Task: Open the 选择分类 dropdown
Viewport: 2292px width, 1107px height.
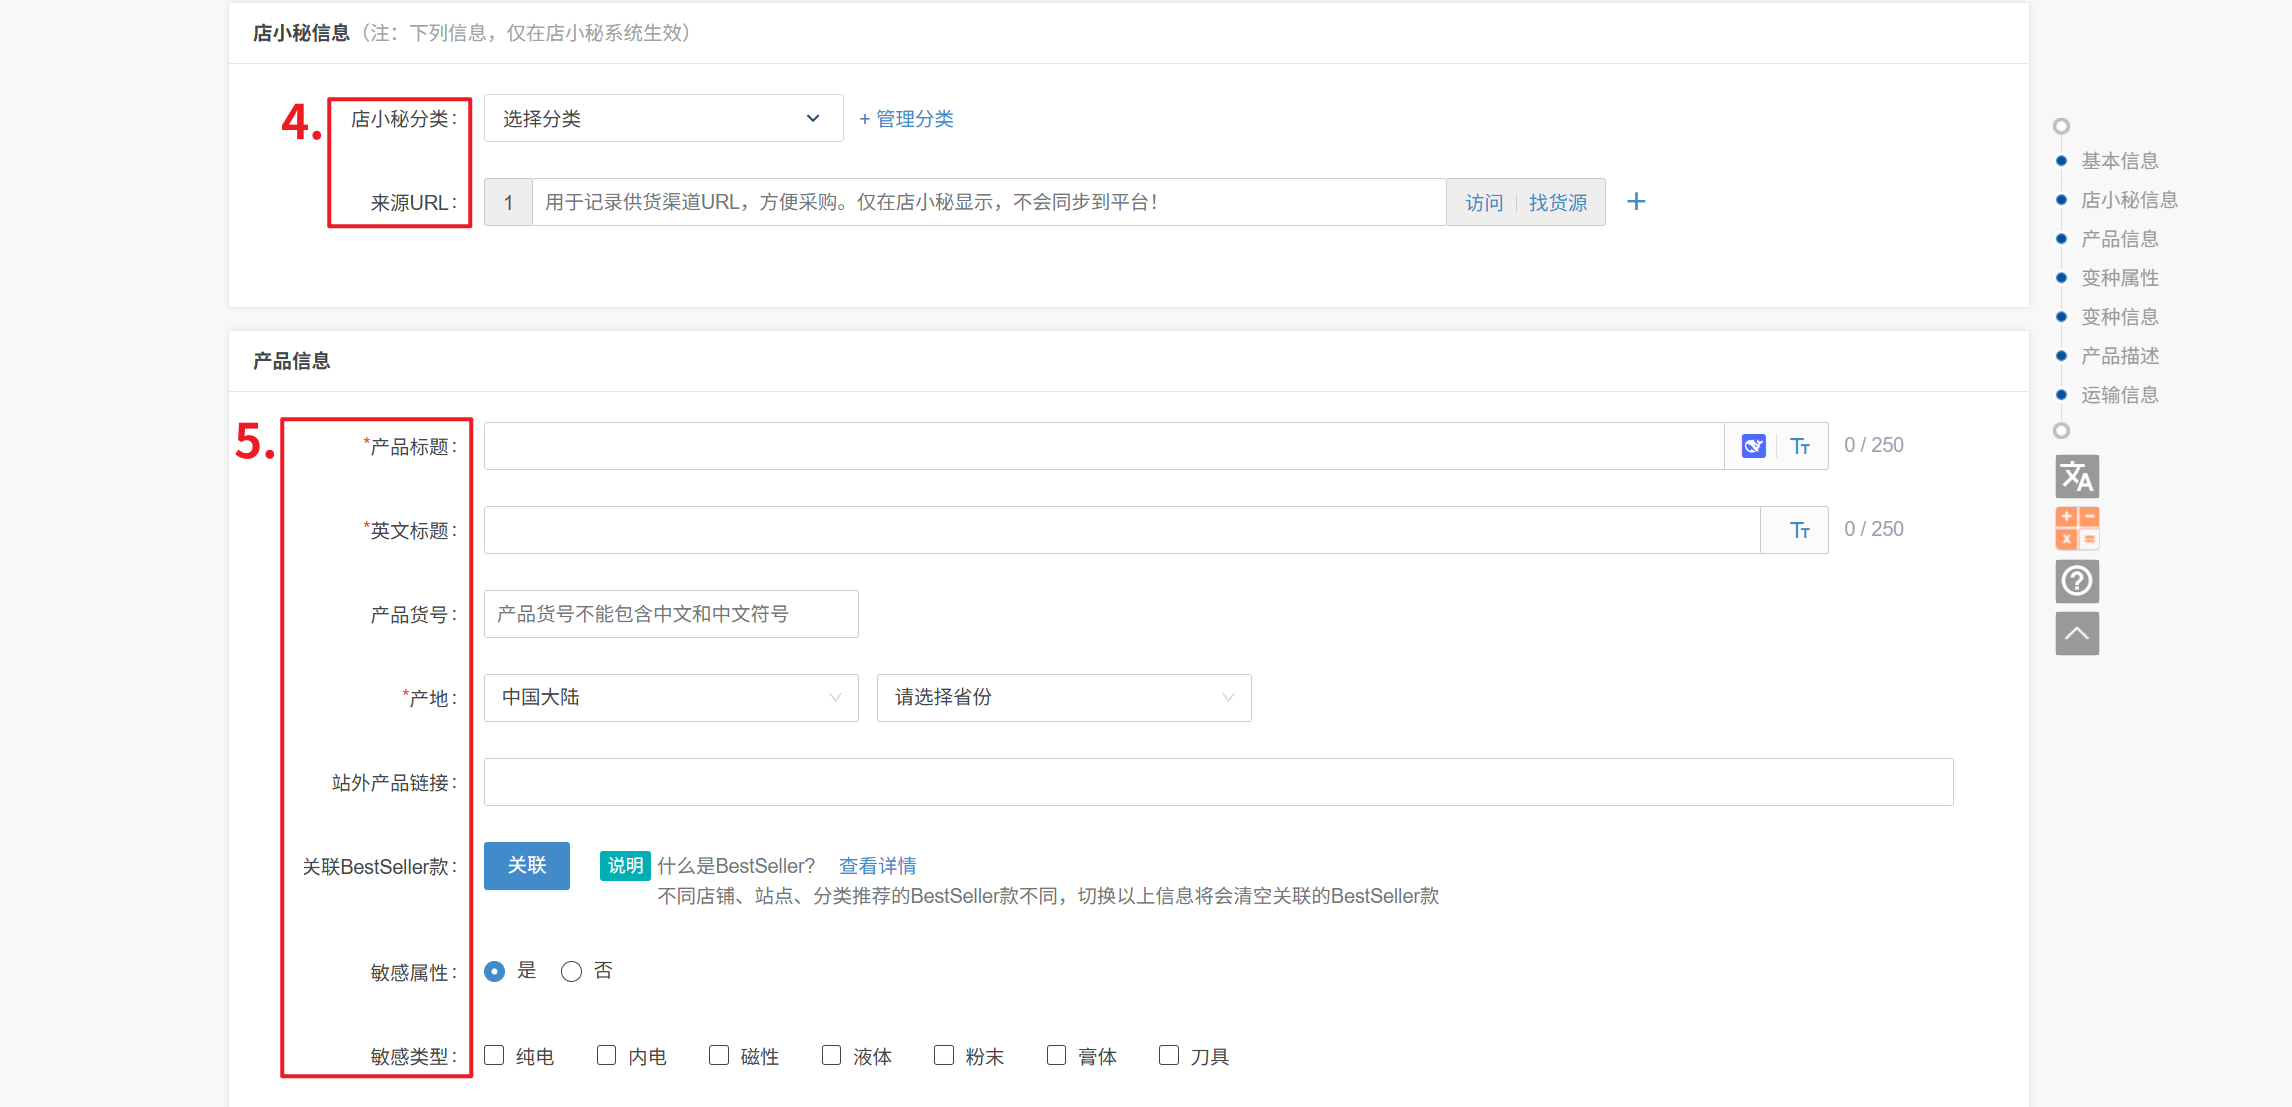Action: [x=663, y=119]
